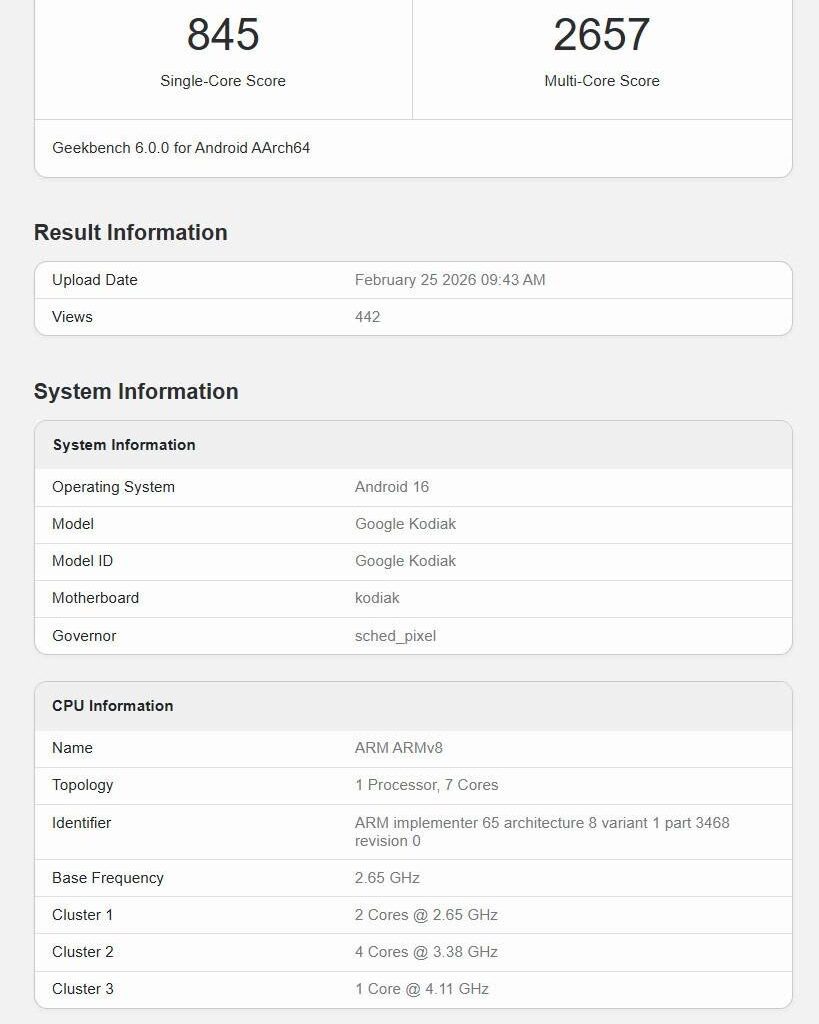Click the multi-core score value 2657
Viewport: 819px width, 1024px height.
[601, 35]
